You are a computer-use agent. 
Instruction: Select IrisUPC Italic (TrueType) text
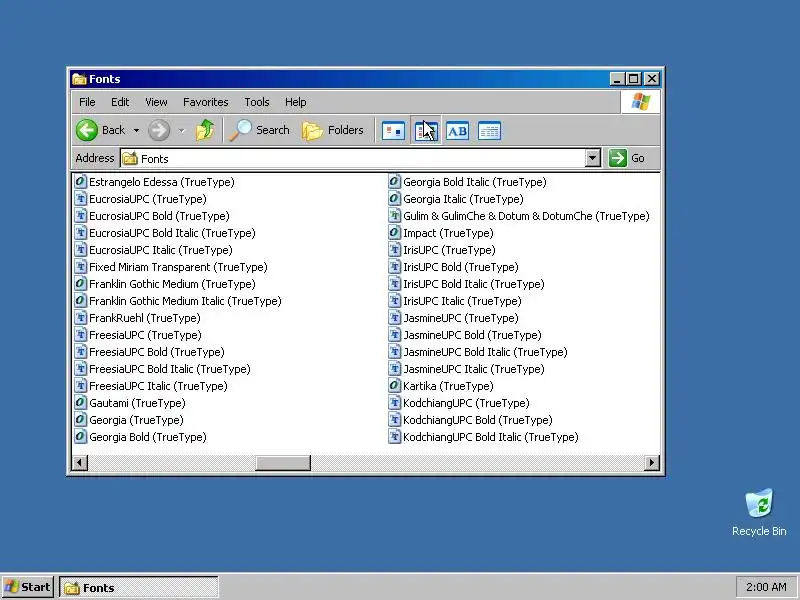[x=462, y=301]
